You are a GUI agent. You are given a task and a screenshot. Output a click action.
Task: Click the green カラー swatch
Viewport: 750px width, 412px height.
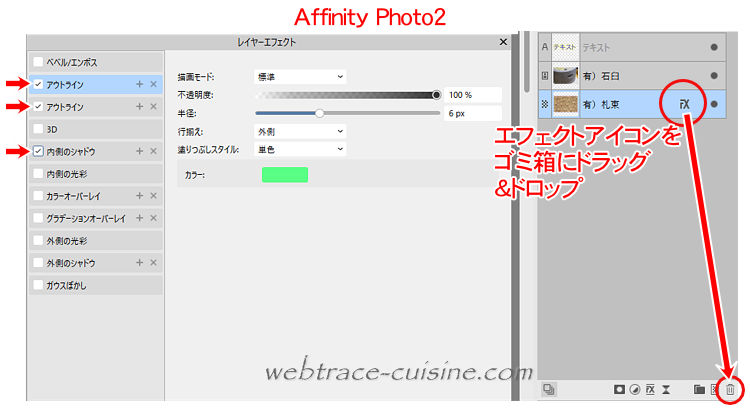284,175
